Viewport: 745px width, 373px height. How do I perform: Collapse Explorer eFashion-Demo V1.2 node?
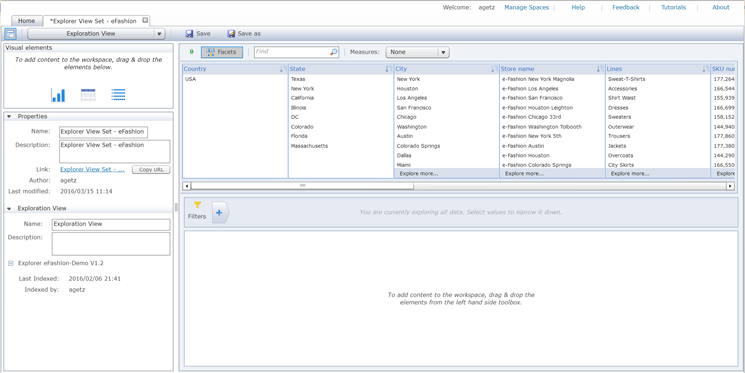10,263
